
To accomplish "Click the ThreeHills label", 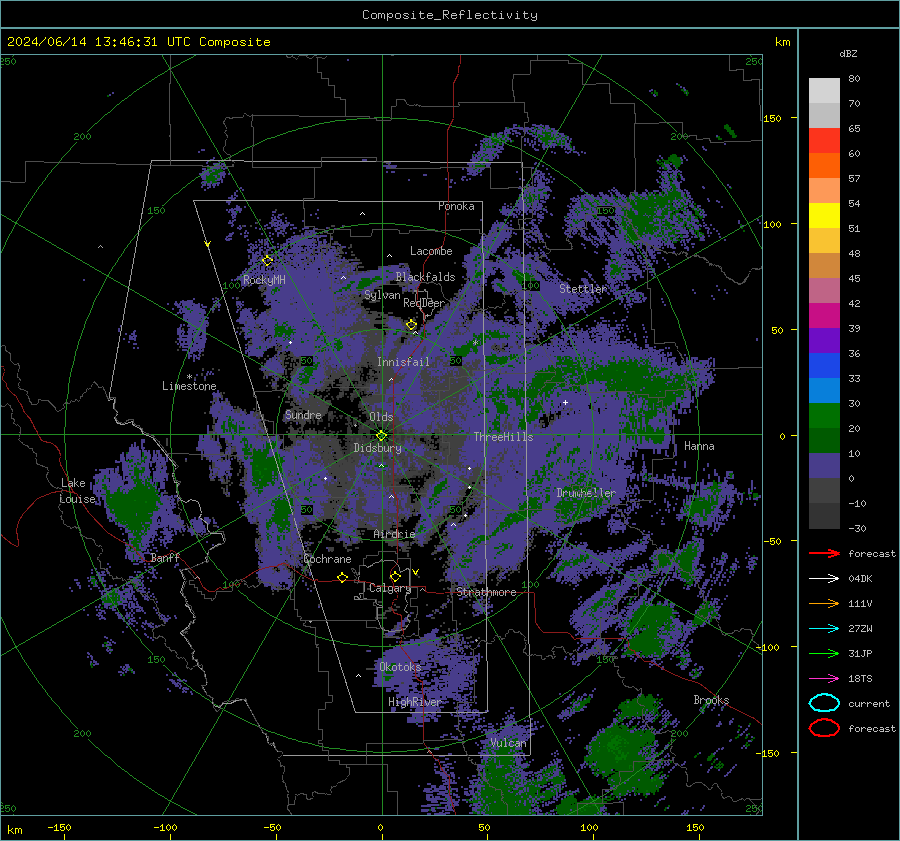I will (x=503, y=437).
